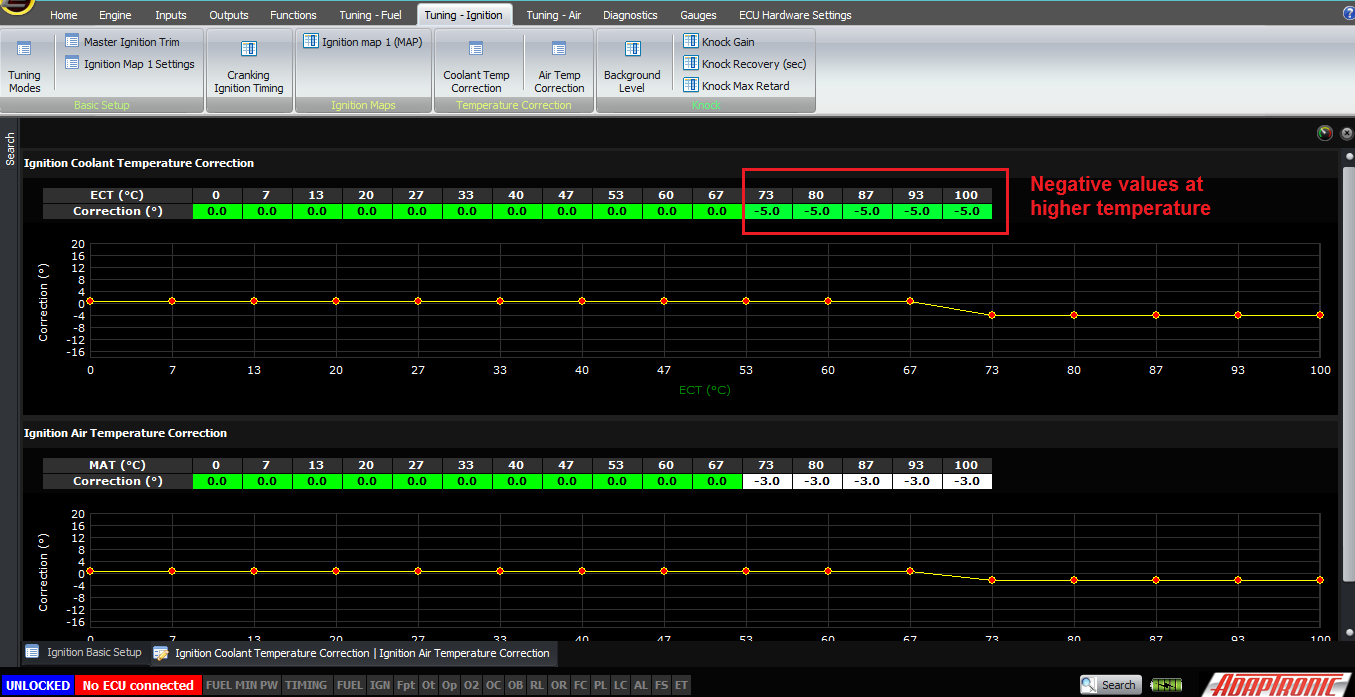Click the Adaptronic logo in bottom-right corner
The width and height of the screenshot is (1355, 697).
tap(1276, 685)
